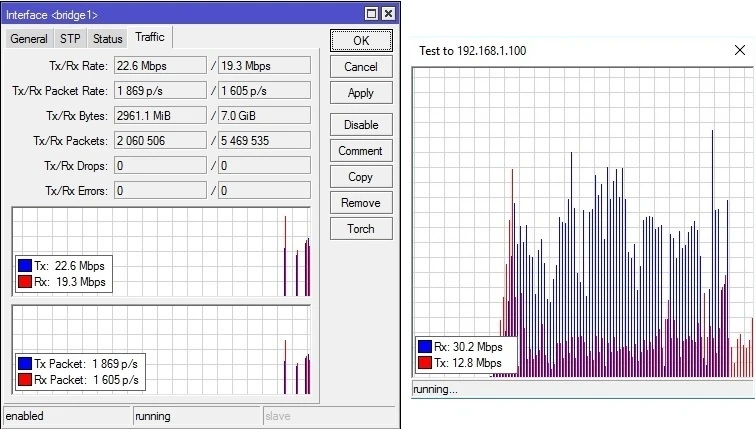Viewport: 756px width, 429px height.
Task: Select the Status tab
Action: pyautogui.click(x=108, y=39)
